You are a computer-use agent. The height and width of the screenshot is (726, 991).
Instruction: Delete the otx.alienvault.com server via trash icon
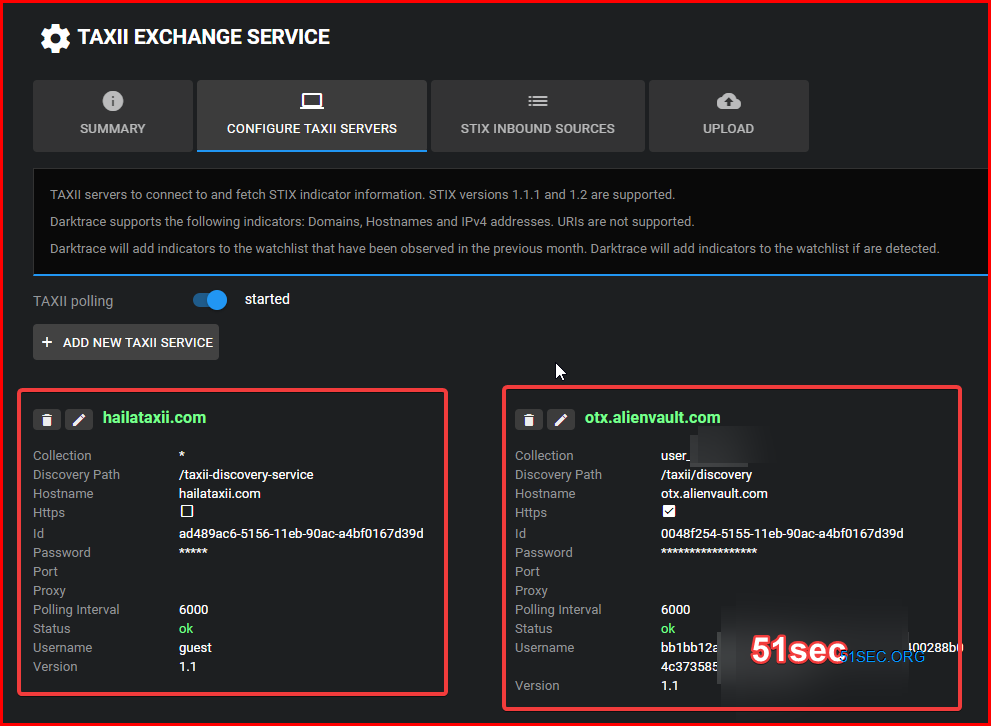click(x=529, y=420)
